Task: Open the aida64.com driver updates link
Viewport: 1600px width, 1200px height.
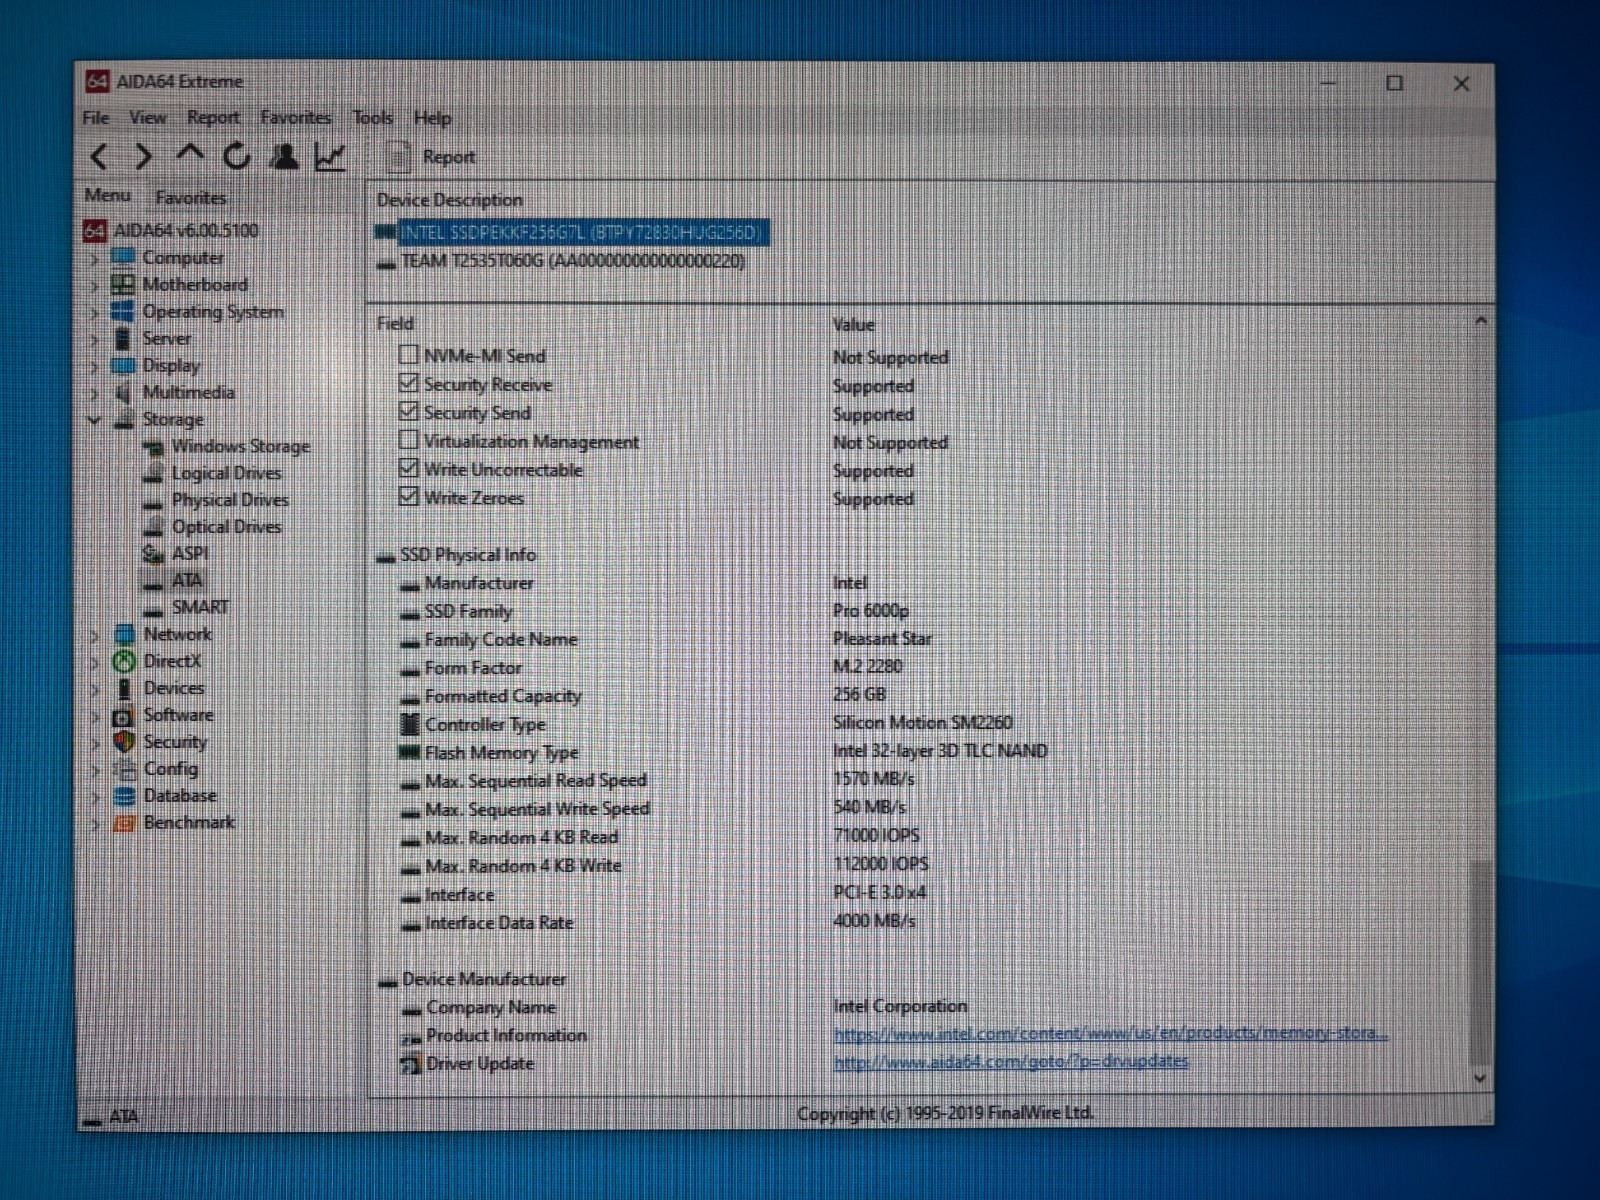Action: [x=1011, y=1061]
